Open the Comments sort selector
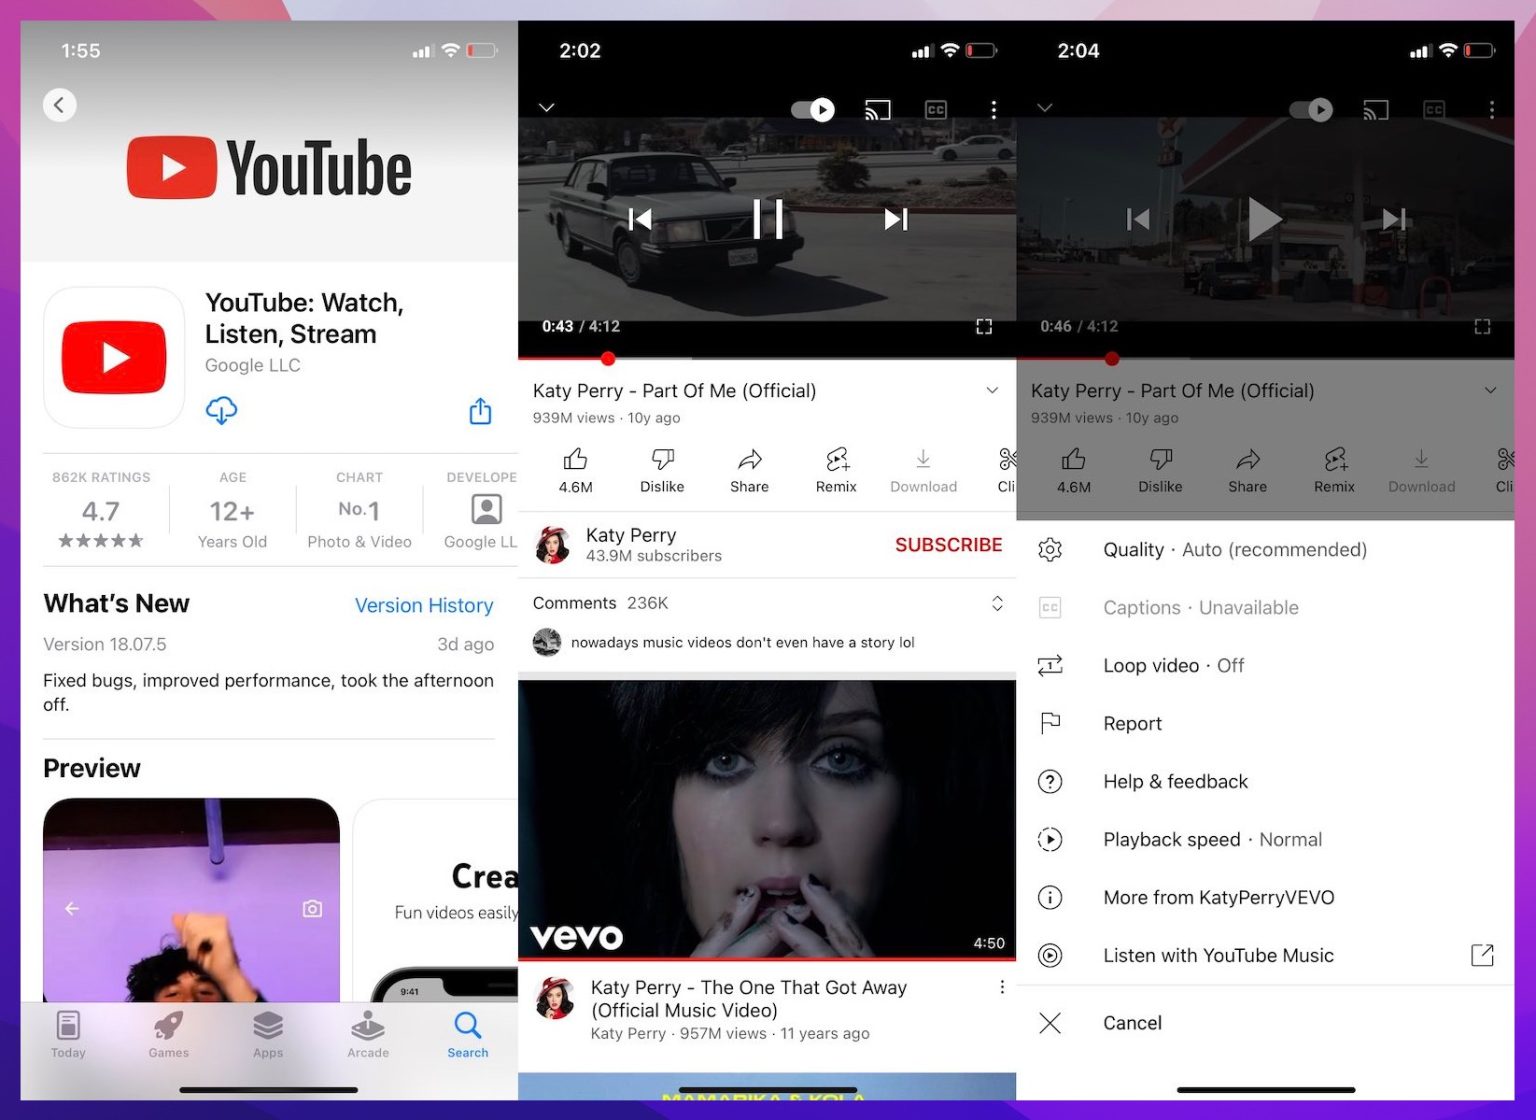Image resolution: width=1536 pixels, height=1120 pixels. [997, 603]
